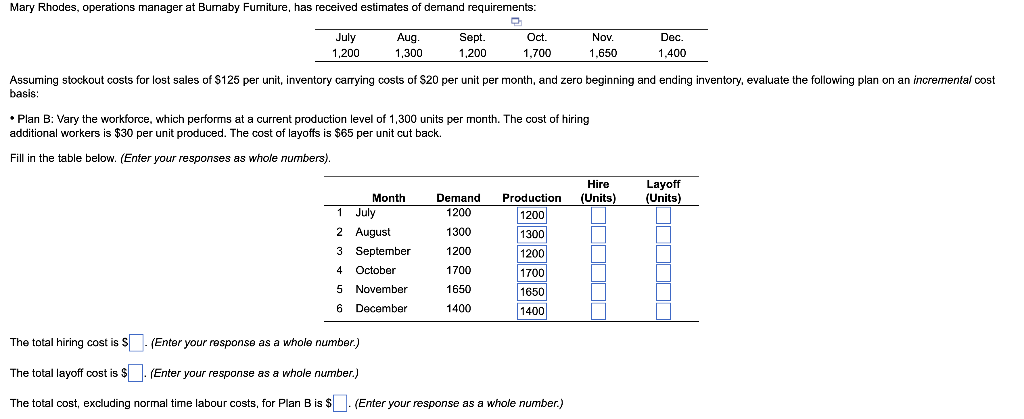This screenshot has width=1024, height=419.
Task: Select the November Layoff units input box
Action: click(664, 291)
